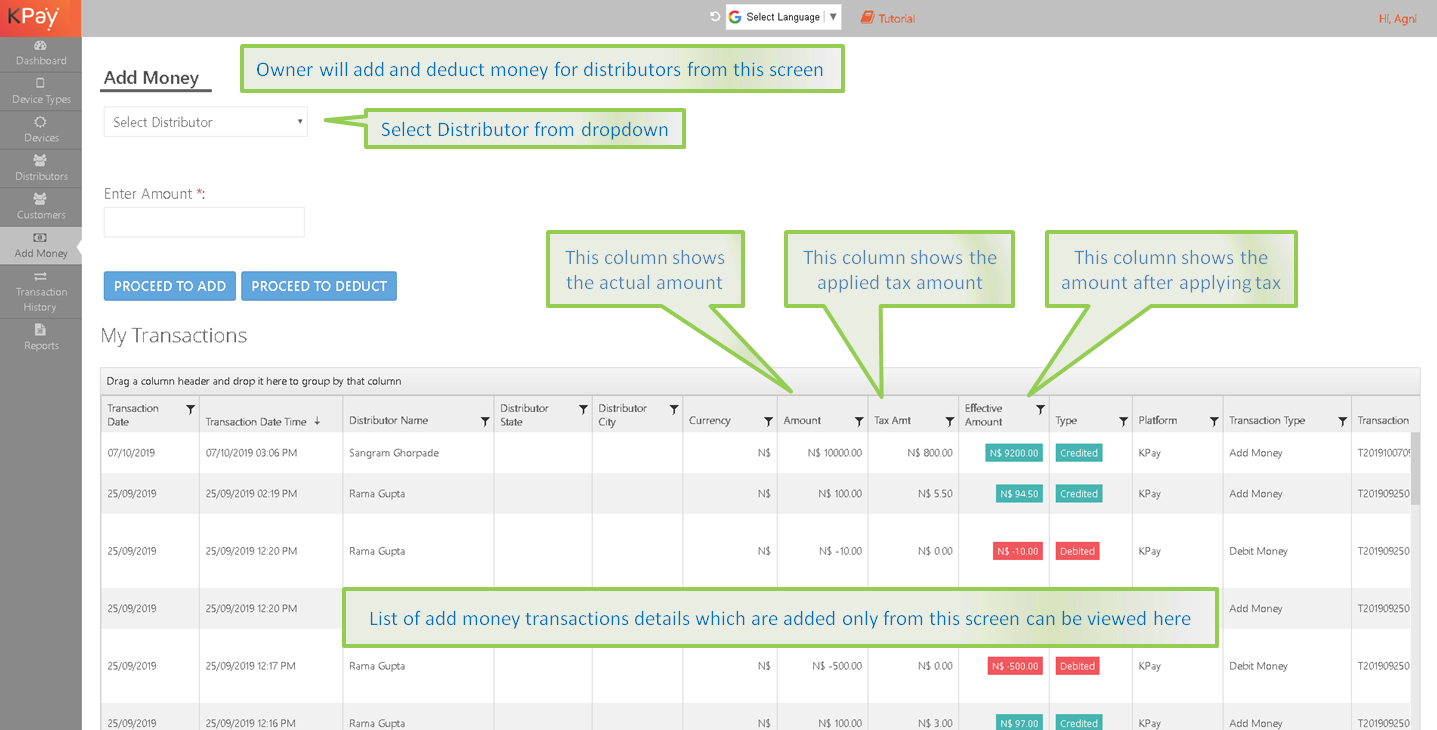Click the PROCEED TO DEDUCT button
Viewport: 1437px width, 730px height.
319,286
